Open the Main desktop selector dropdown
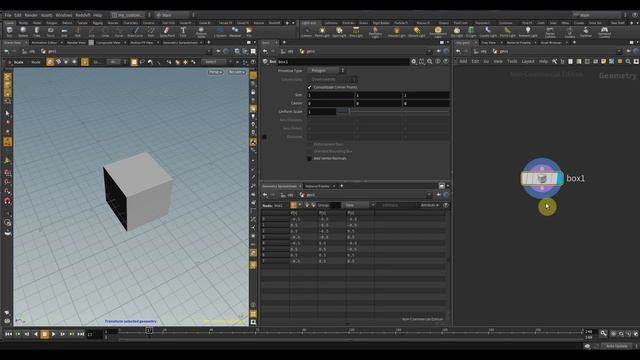 pyautogui.click(x=598, y=15)
